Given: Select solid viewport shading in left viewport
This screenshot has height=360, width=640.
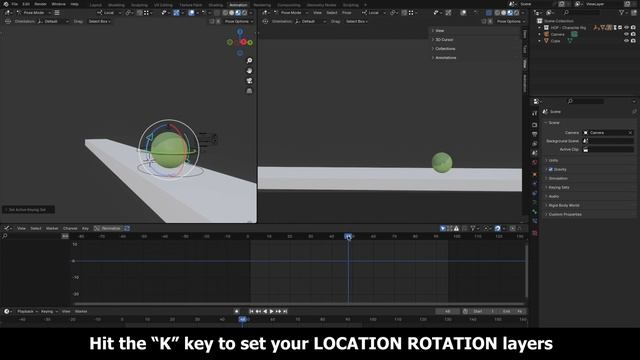Looking at the screenshot, I should click(231, 13).
